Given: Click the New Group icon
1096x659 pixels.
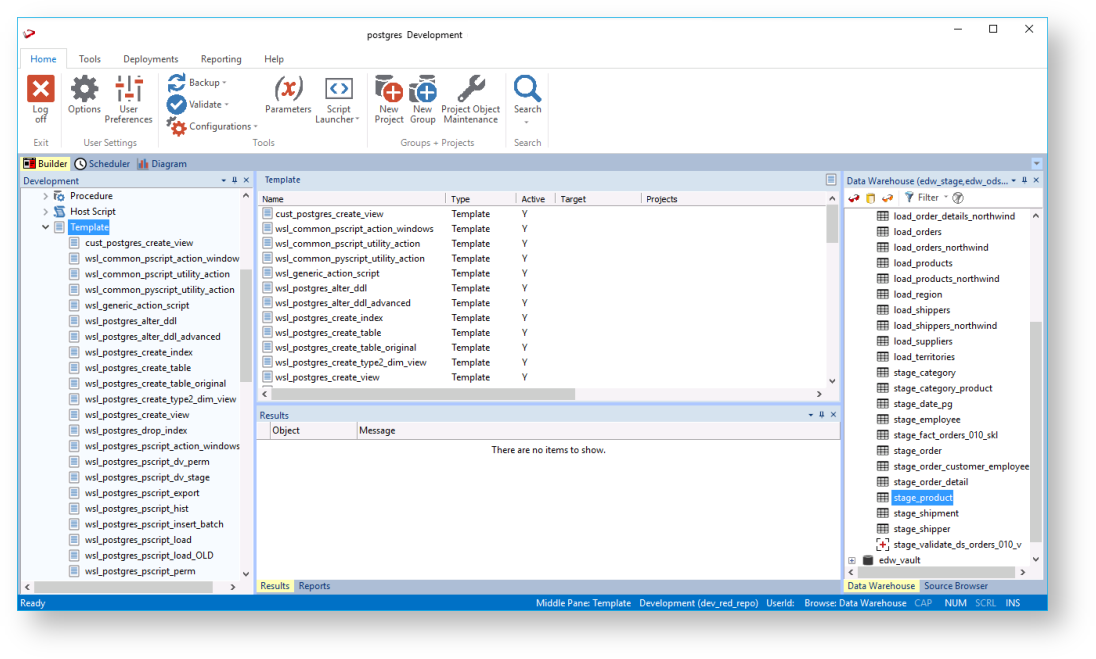Looking at the screenshot, I should pos(423,91).
